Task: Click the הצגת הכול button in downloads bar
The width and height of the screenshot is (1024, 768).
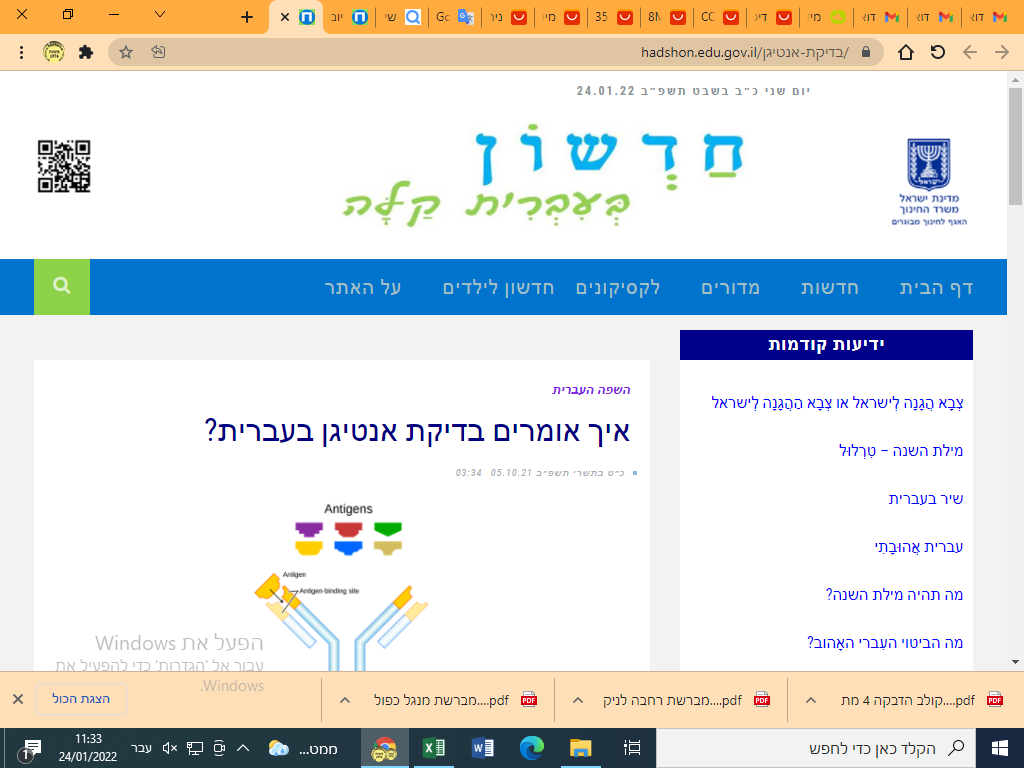Action: (80, 700)
